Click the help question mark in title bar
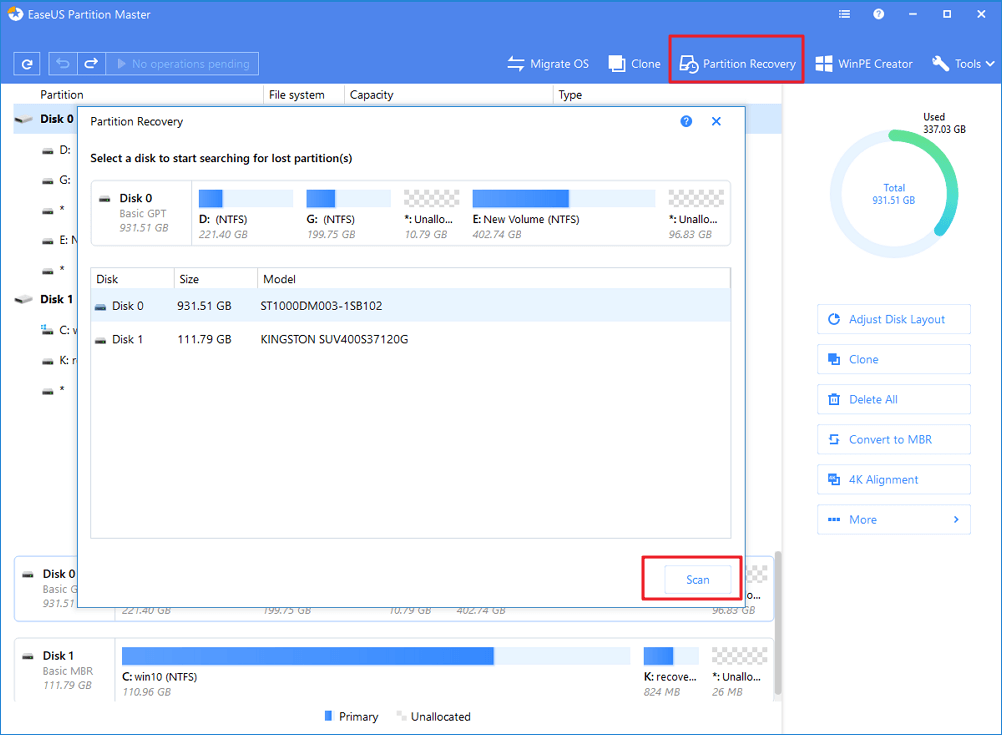The image size is (1002, 735). coord(879,14)
